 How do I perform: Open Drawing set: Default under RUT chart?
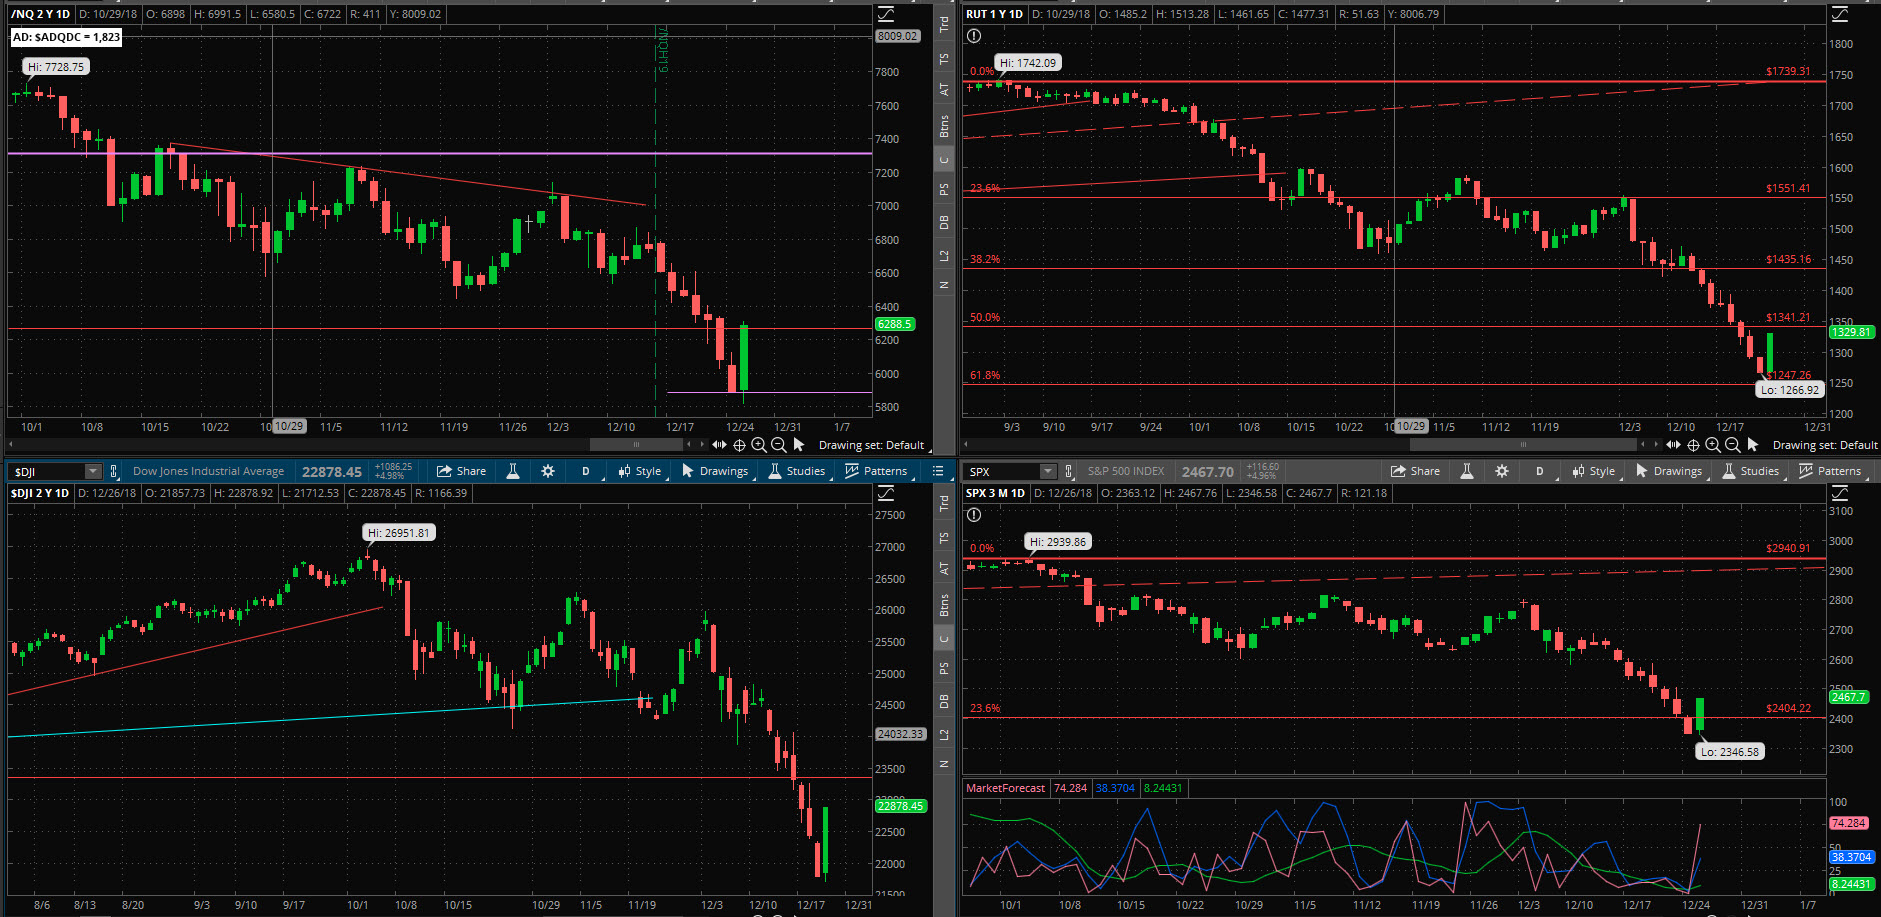[1825, 445]
